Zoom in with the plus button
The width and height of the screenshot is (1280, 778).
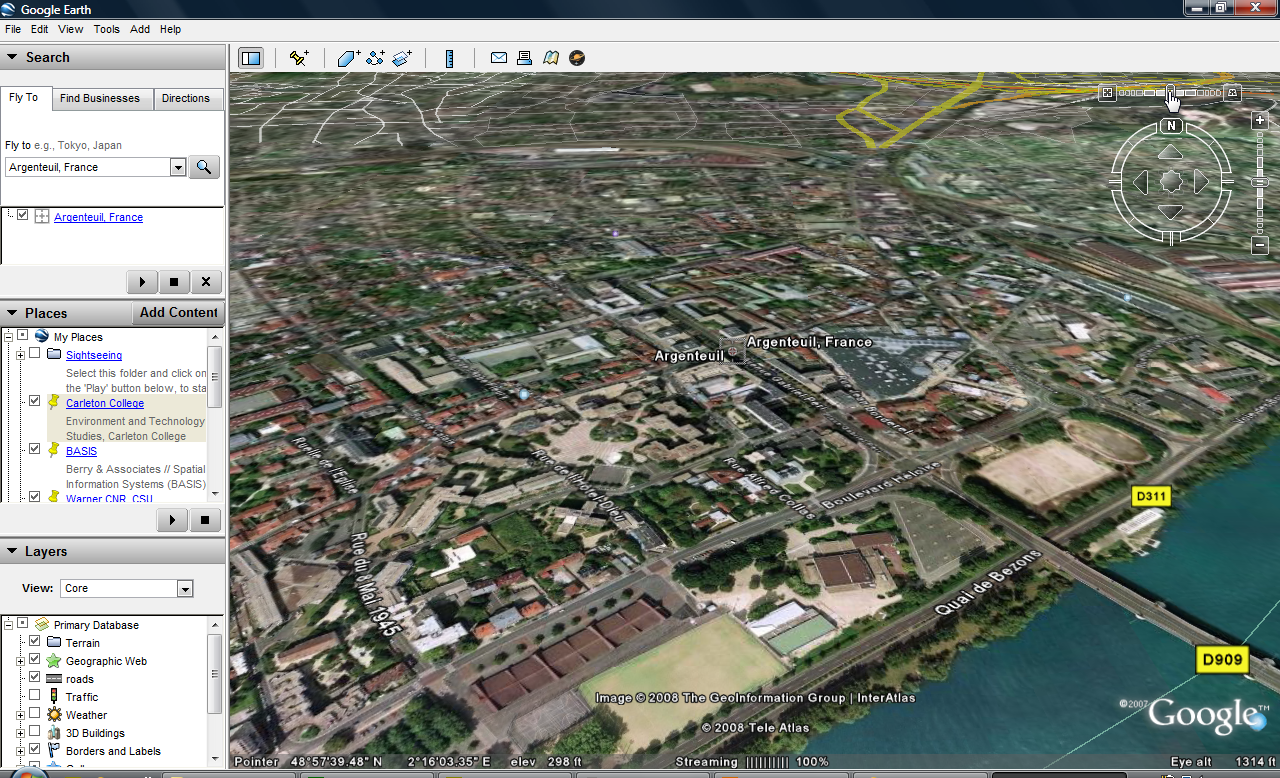click(x=1260, y=120)
